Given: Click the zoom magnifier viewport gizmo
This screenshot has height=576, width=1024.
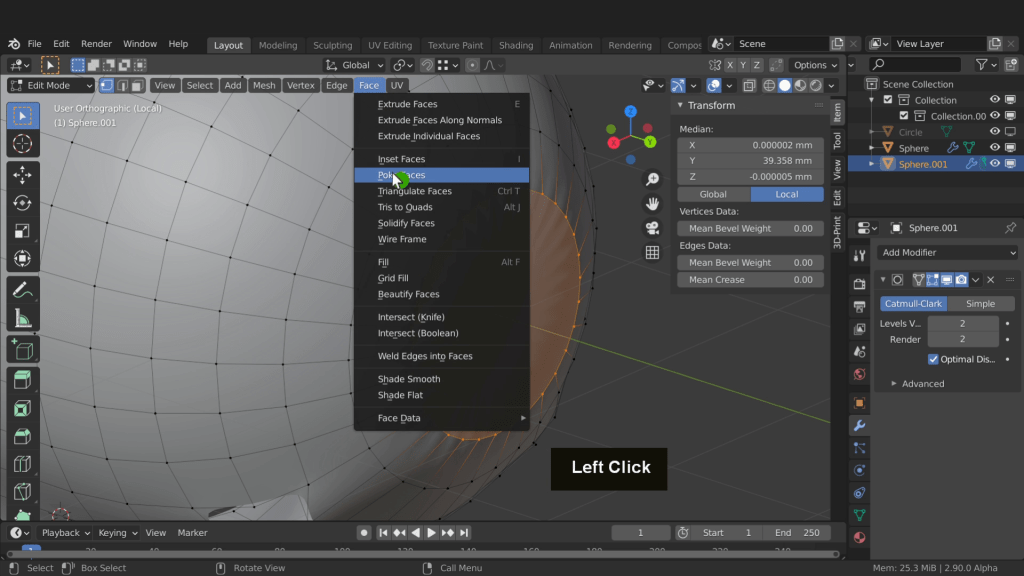Looking at the screenshot, I should click(652, 179).
